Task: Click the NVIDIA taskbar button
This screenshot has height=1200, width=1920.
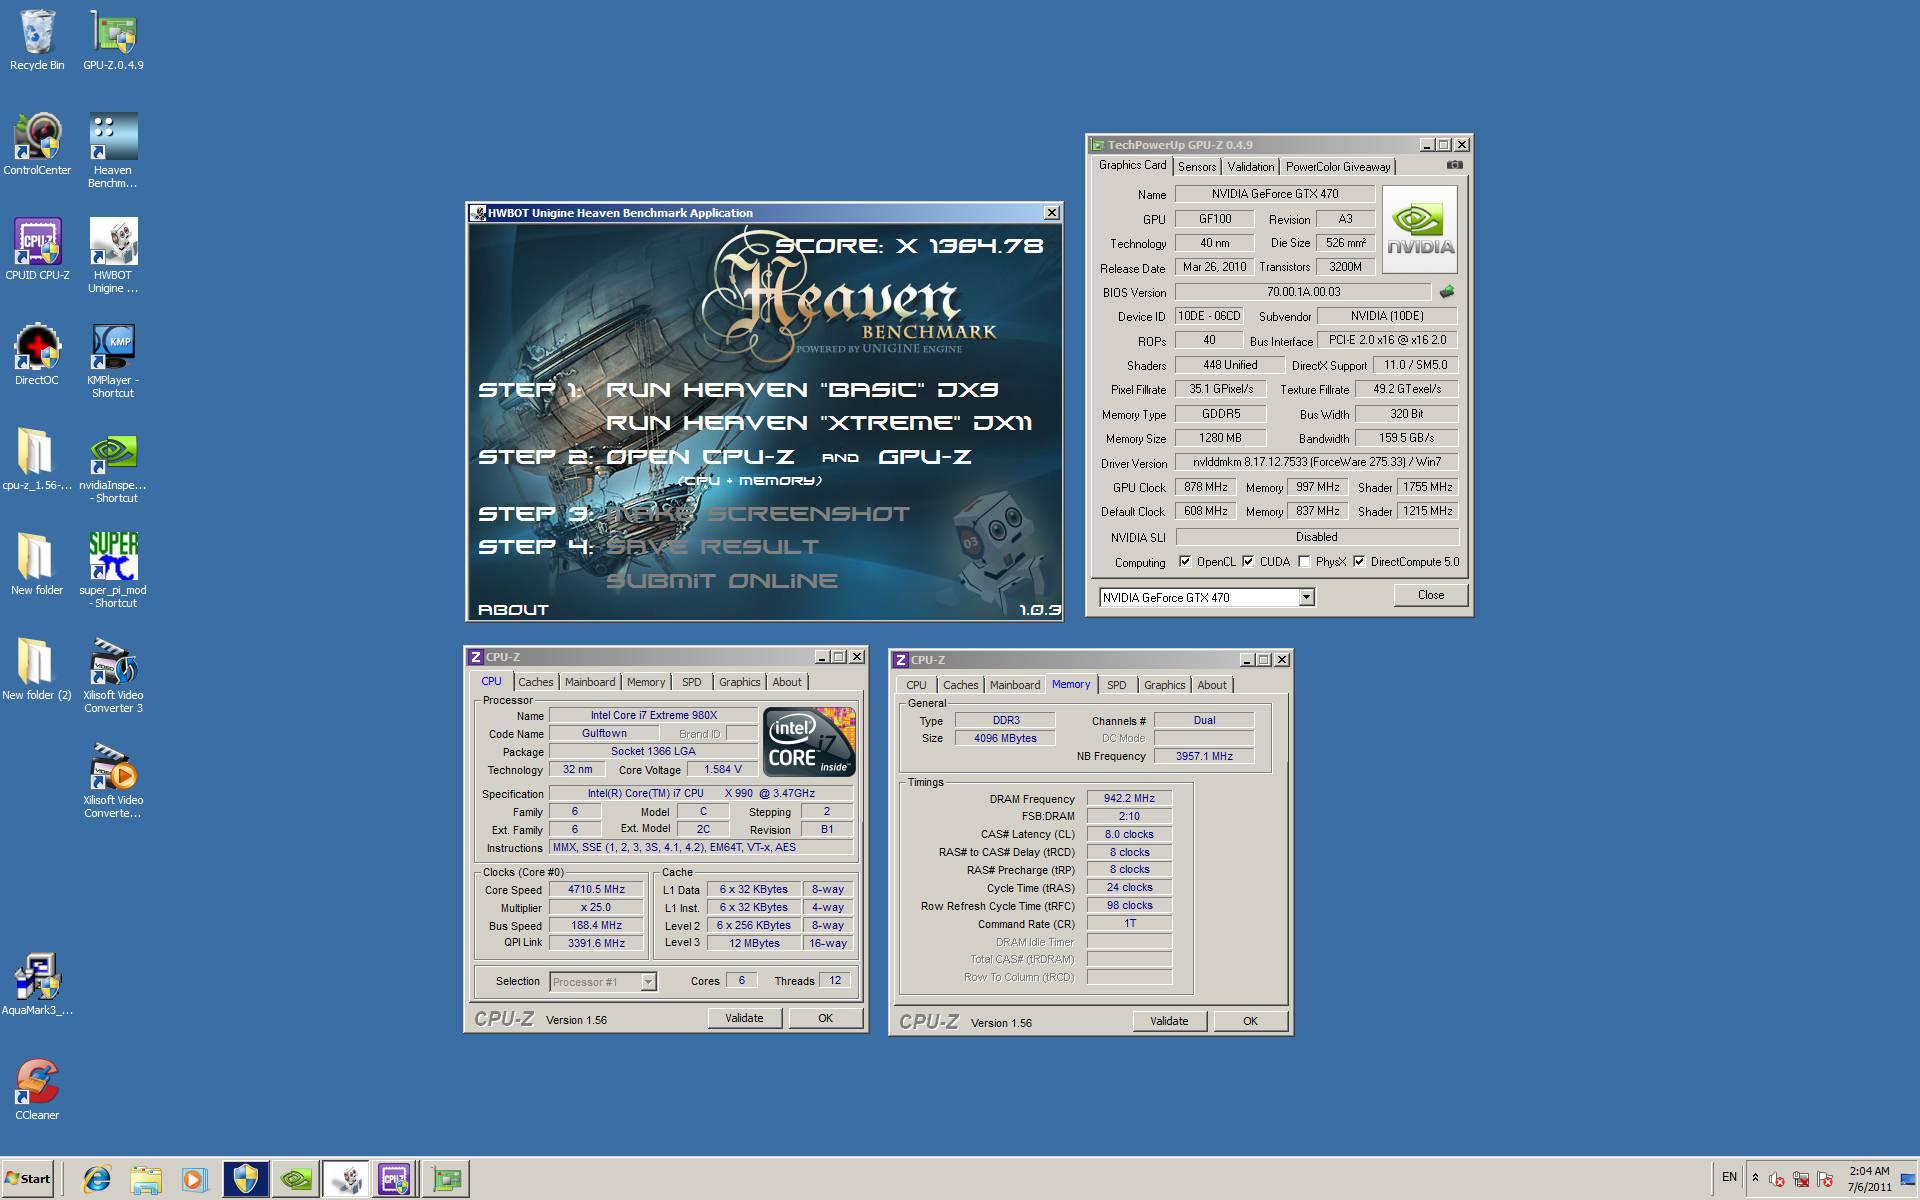Action: (296, 1179)
